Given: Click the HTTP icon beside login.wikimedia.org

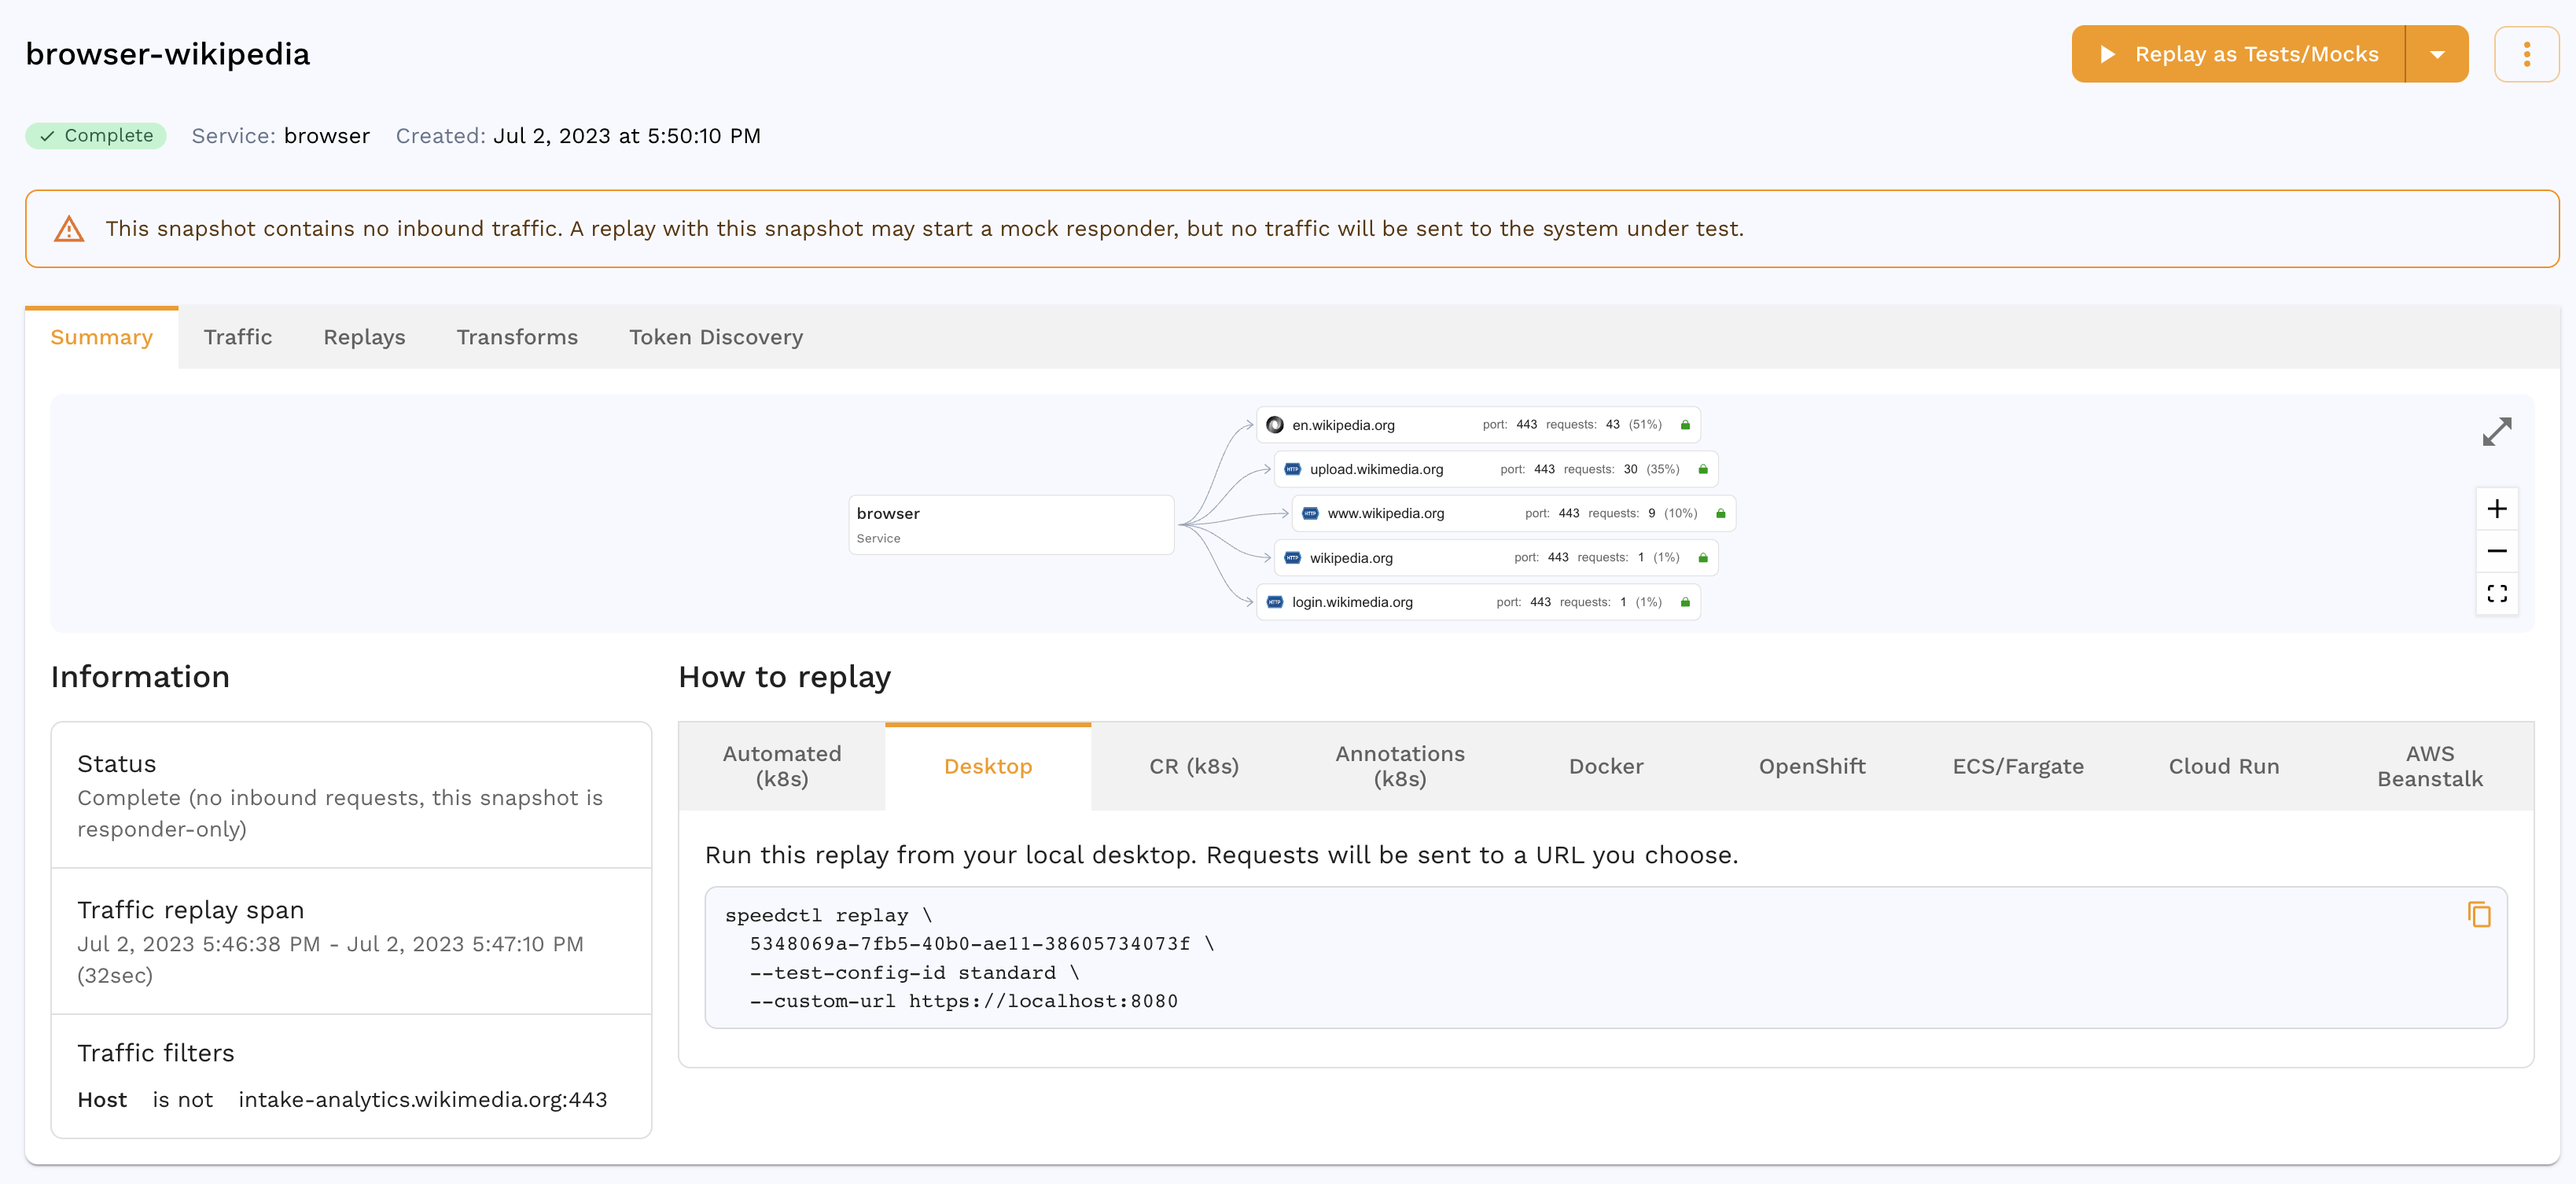Looking at the screenshot, I should [1275, 602].
